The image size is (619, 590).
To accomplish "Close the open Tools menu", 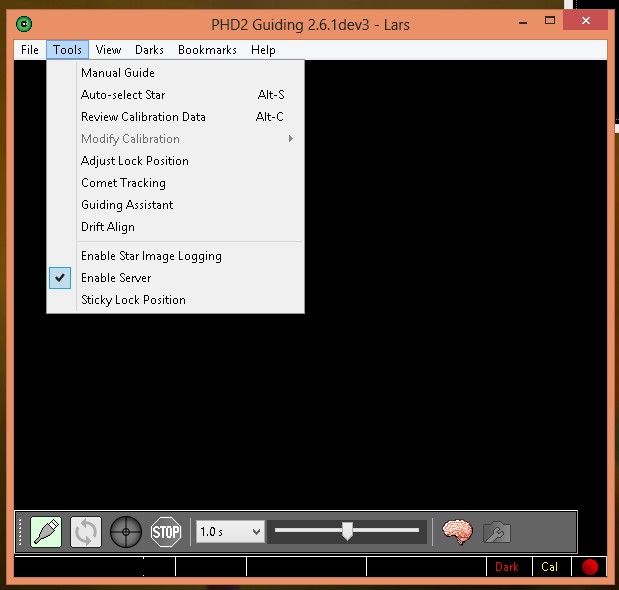I will click(x=67, y=50).
